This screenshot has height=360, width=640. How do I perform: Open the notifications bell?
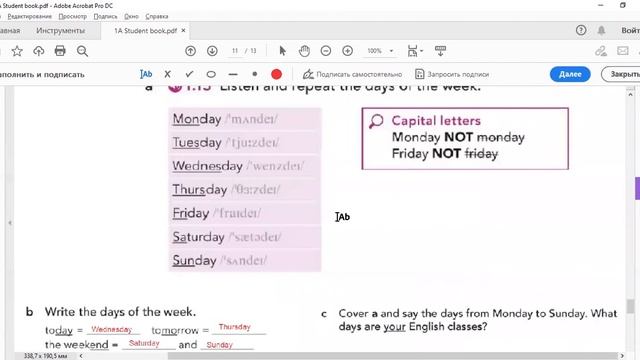coord(602,30)
